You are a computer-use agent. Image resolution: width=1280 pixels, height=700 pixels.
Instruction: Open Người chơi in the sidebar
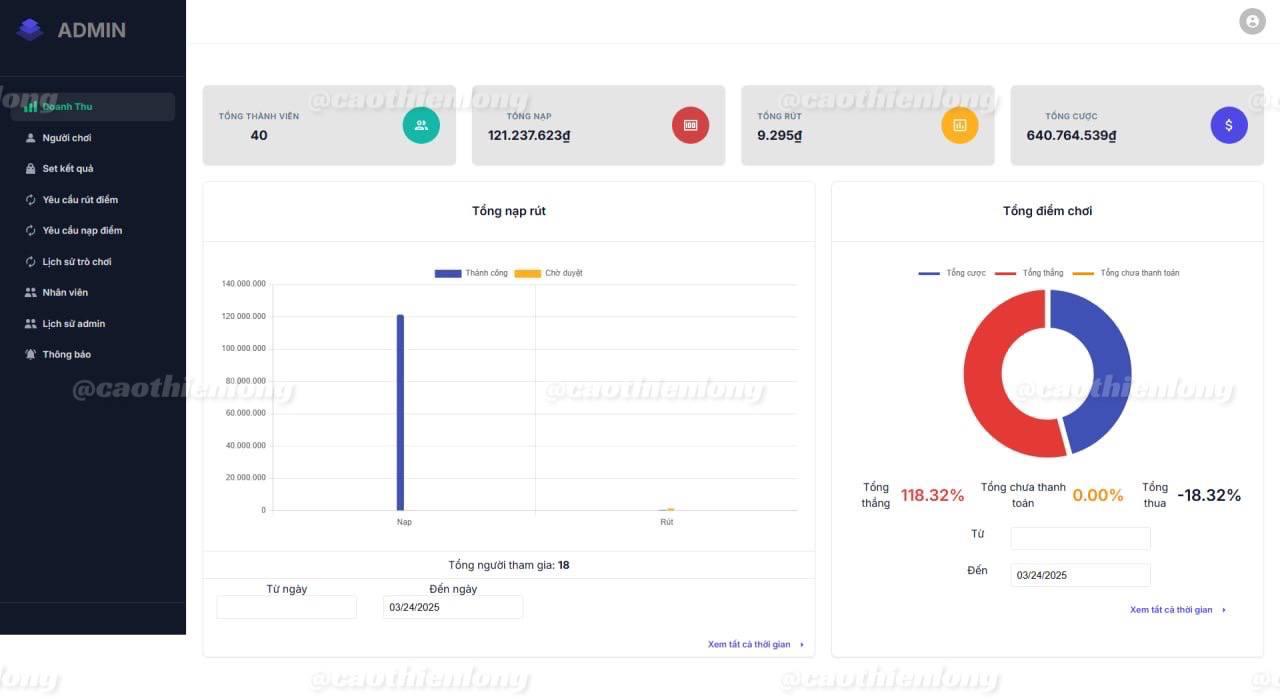coord(67,138)
